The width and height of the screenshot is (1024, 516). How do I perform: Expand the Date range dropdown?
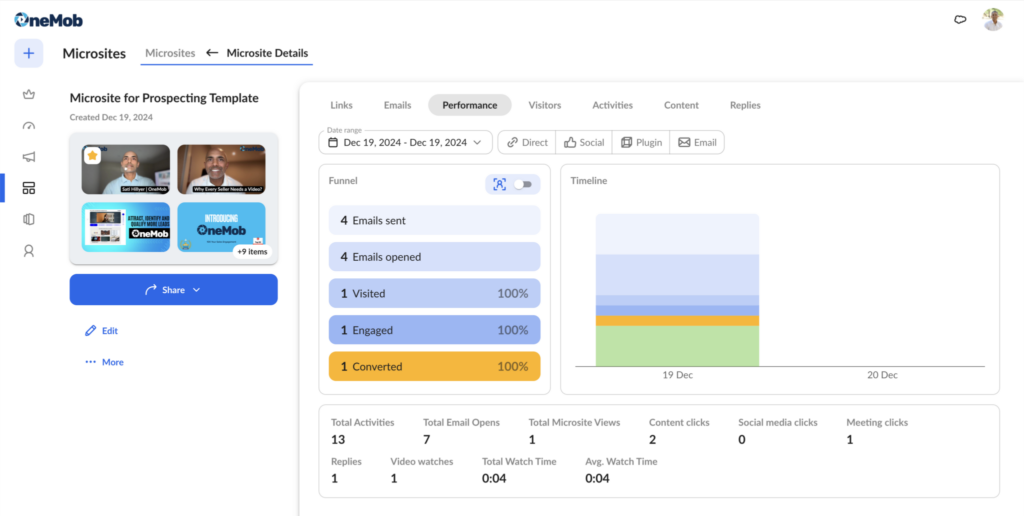point(405,142)
